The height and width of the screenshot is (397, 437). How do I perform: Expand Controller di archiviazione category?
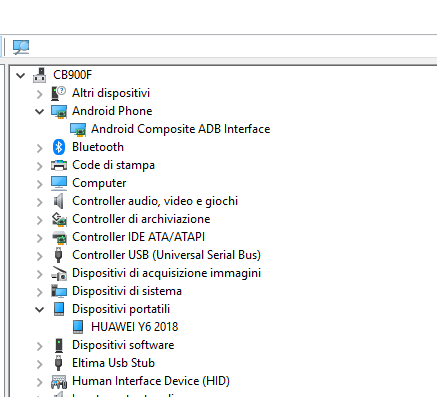[40, 220]
